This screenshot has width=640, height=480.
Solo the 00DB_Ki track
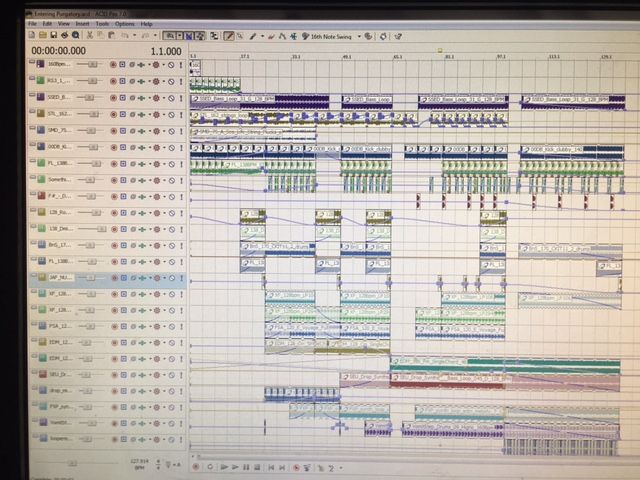[181, 147]
